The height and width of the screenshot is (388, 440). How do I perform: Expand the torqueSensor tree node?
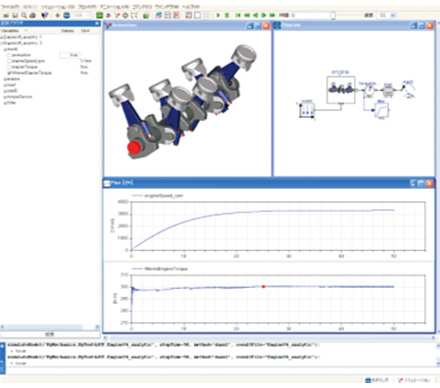click(5, 97)
